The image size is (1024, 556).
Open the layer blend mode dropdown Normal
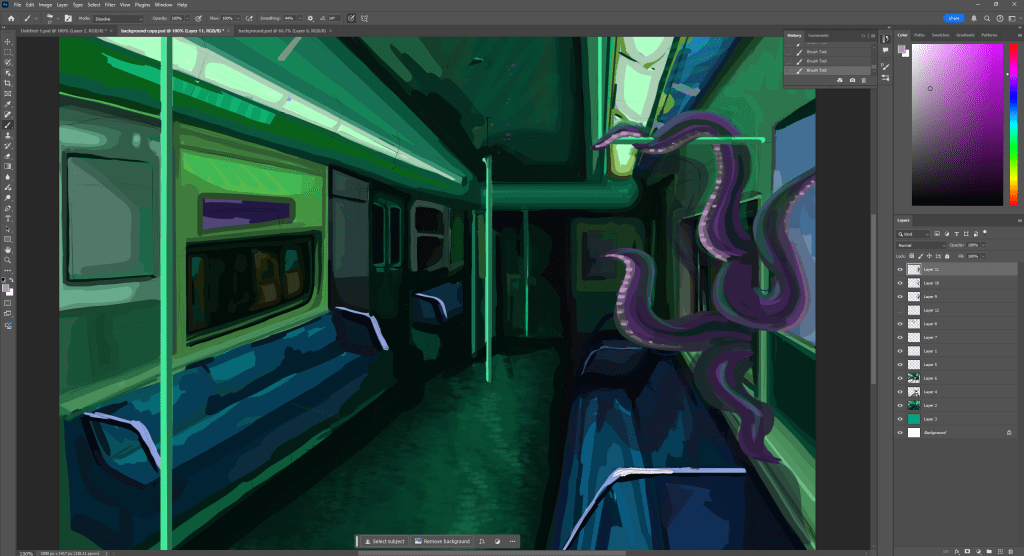coord(921,244)
